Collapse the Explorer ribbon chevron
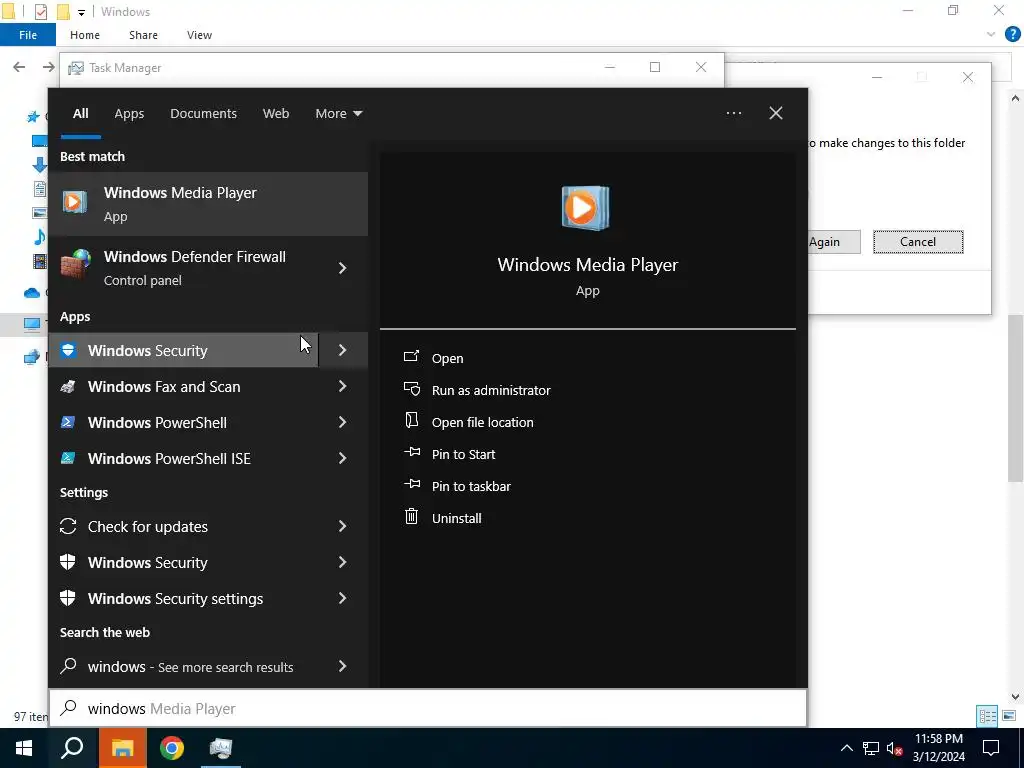 coord(991,35)
